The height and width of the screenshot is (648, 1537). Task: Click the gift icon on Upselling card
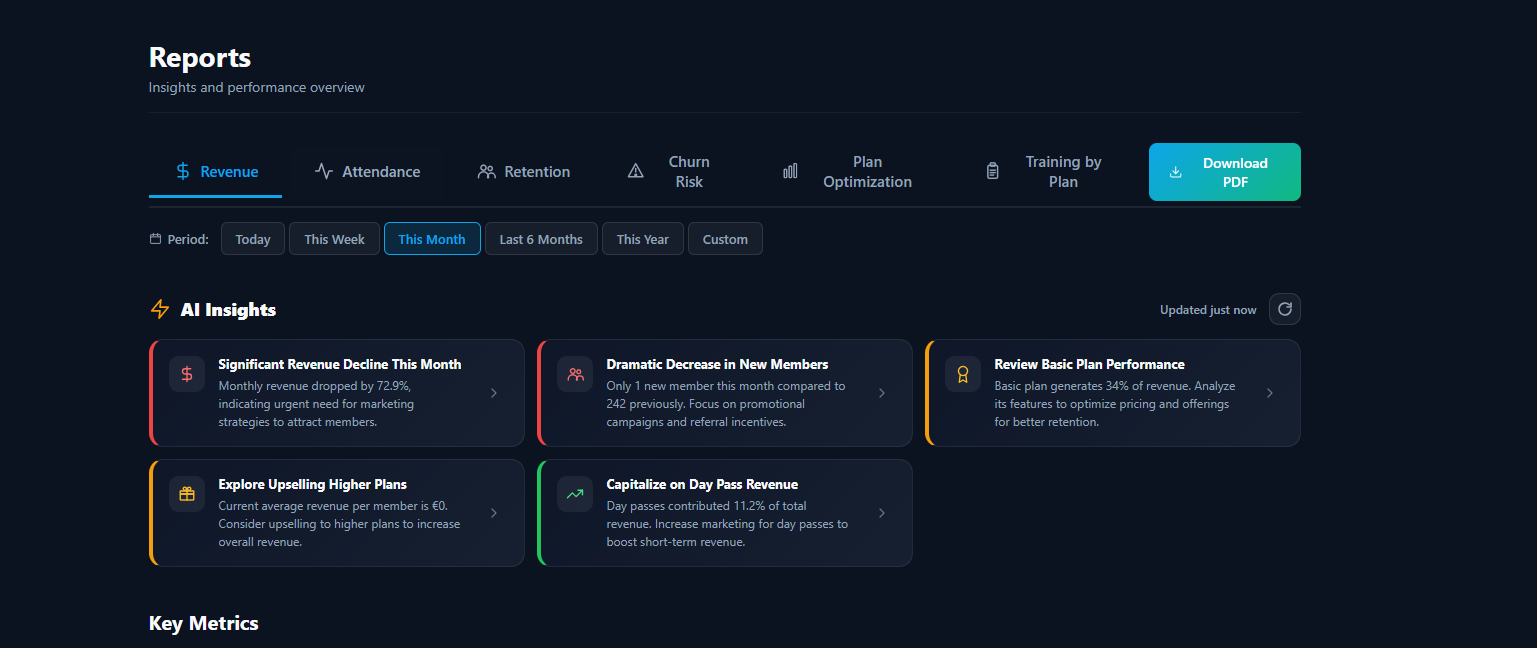tap(187, 494)
